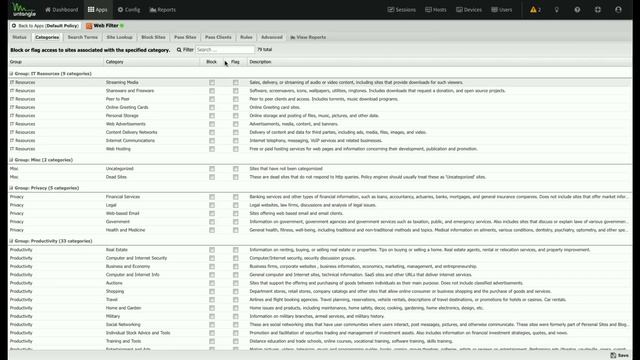Open the Dashboard page
The width and height of the screenshot is (640, 360).
(61, 10)
